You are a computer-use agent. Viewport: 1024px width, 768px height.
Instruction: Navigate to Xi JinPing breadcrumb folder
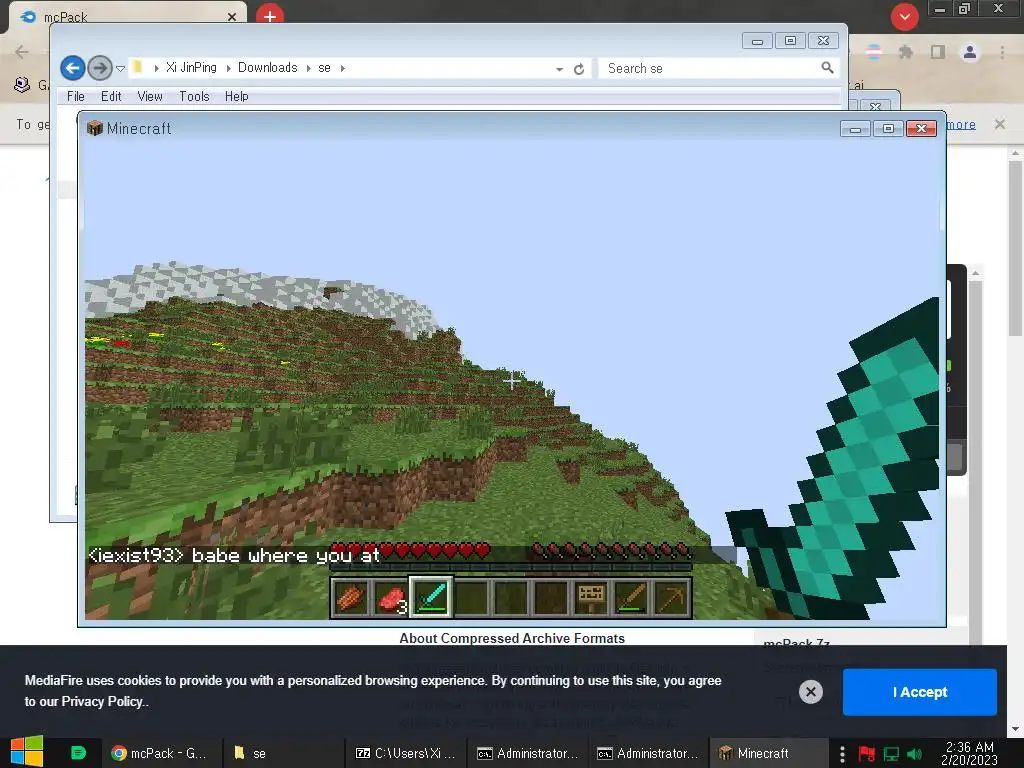[x=191, y=68]
